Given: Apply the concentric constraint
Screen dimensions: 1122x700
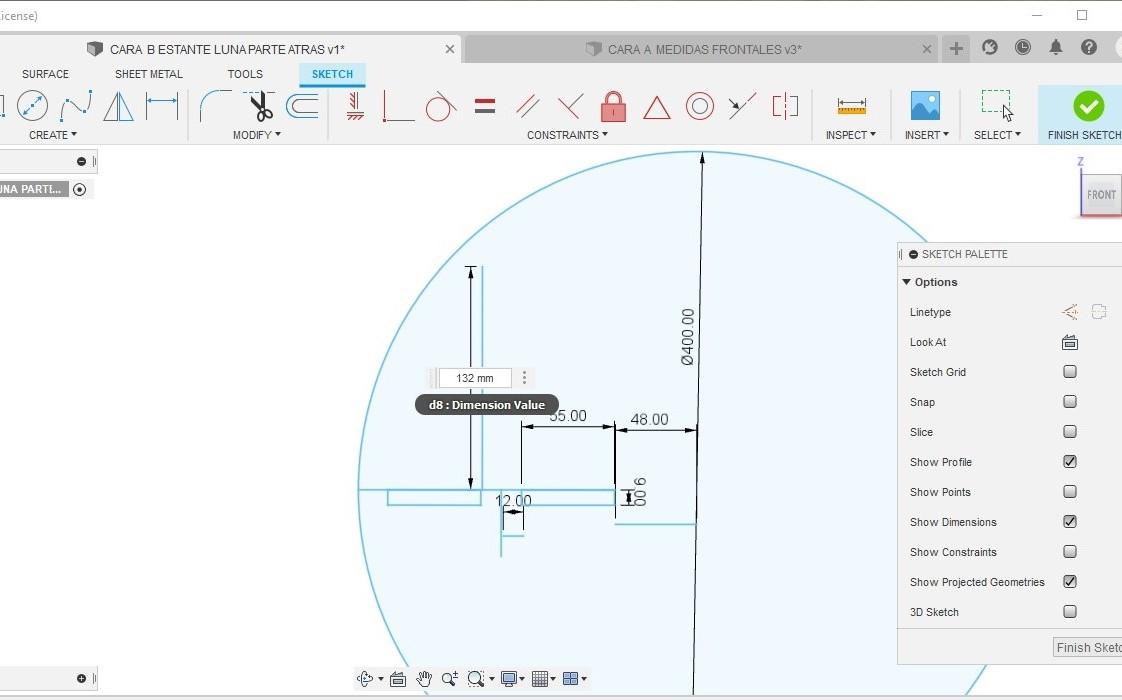Looking at the screenshot, I should click(700, 106).
